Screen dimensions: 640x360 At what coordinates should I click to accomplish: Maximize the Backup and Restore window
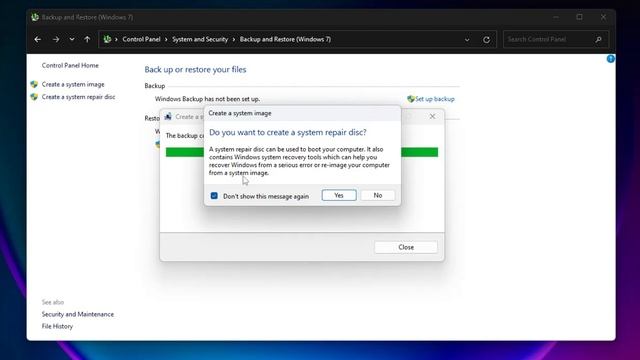580,17
